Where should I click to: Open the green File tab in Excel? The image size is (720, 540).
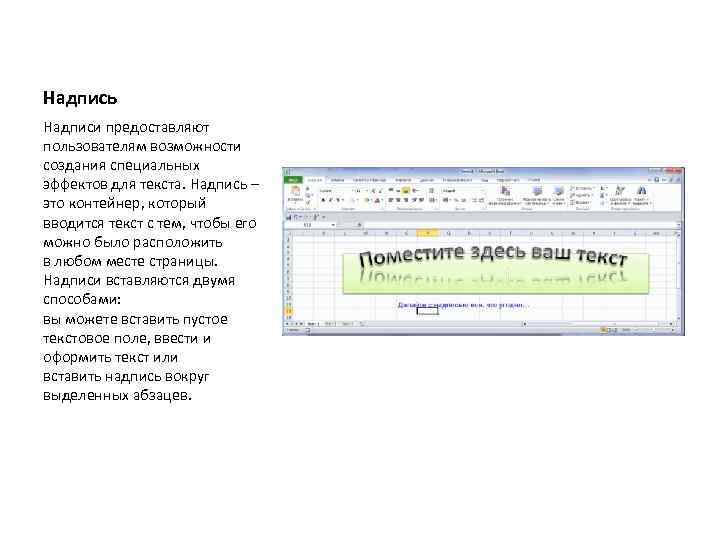(293, 180)
